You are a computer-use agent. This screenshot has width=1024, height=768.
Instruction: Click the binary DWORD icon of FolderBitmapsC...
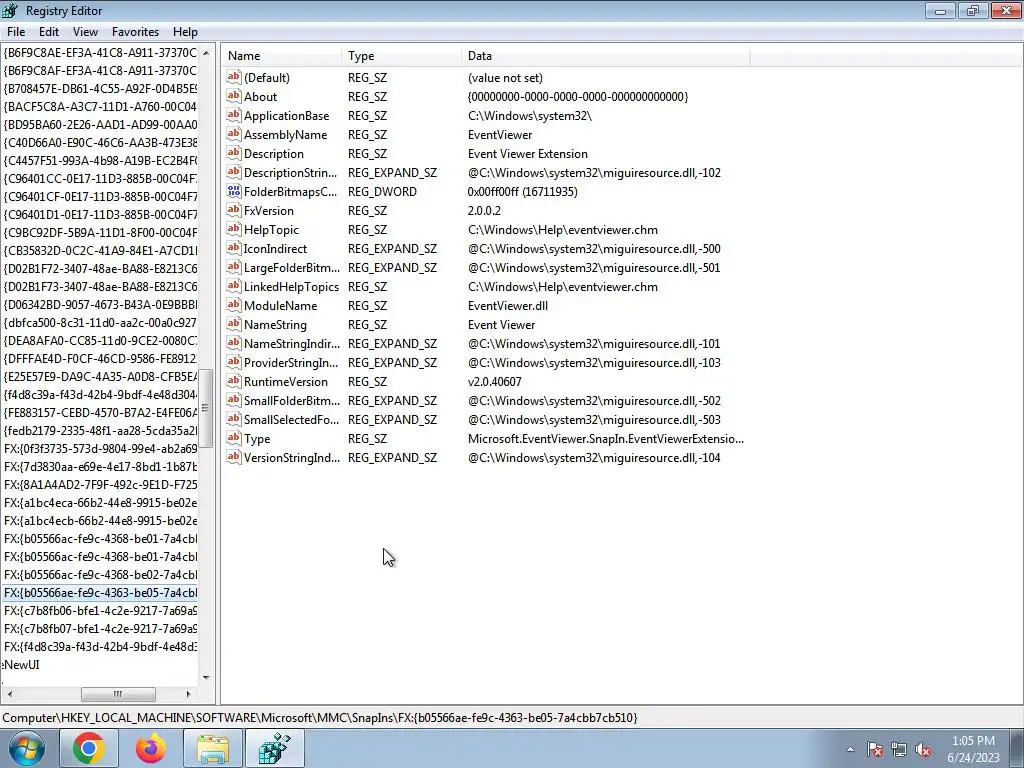(x=234, y=191)
